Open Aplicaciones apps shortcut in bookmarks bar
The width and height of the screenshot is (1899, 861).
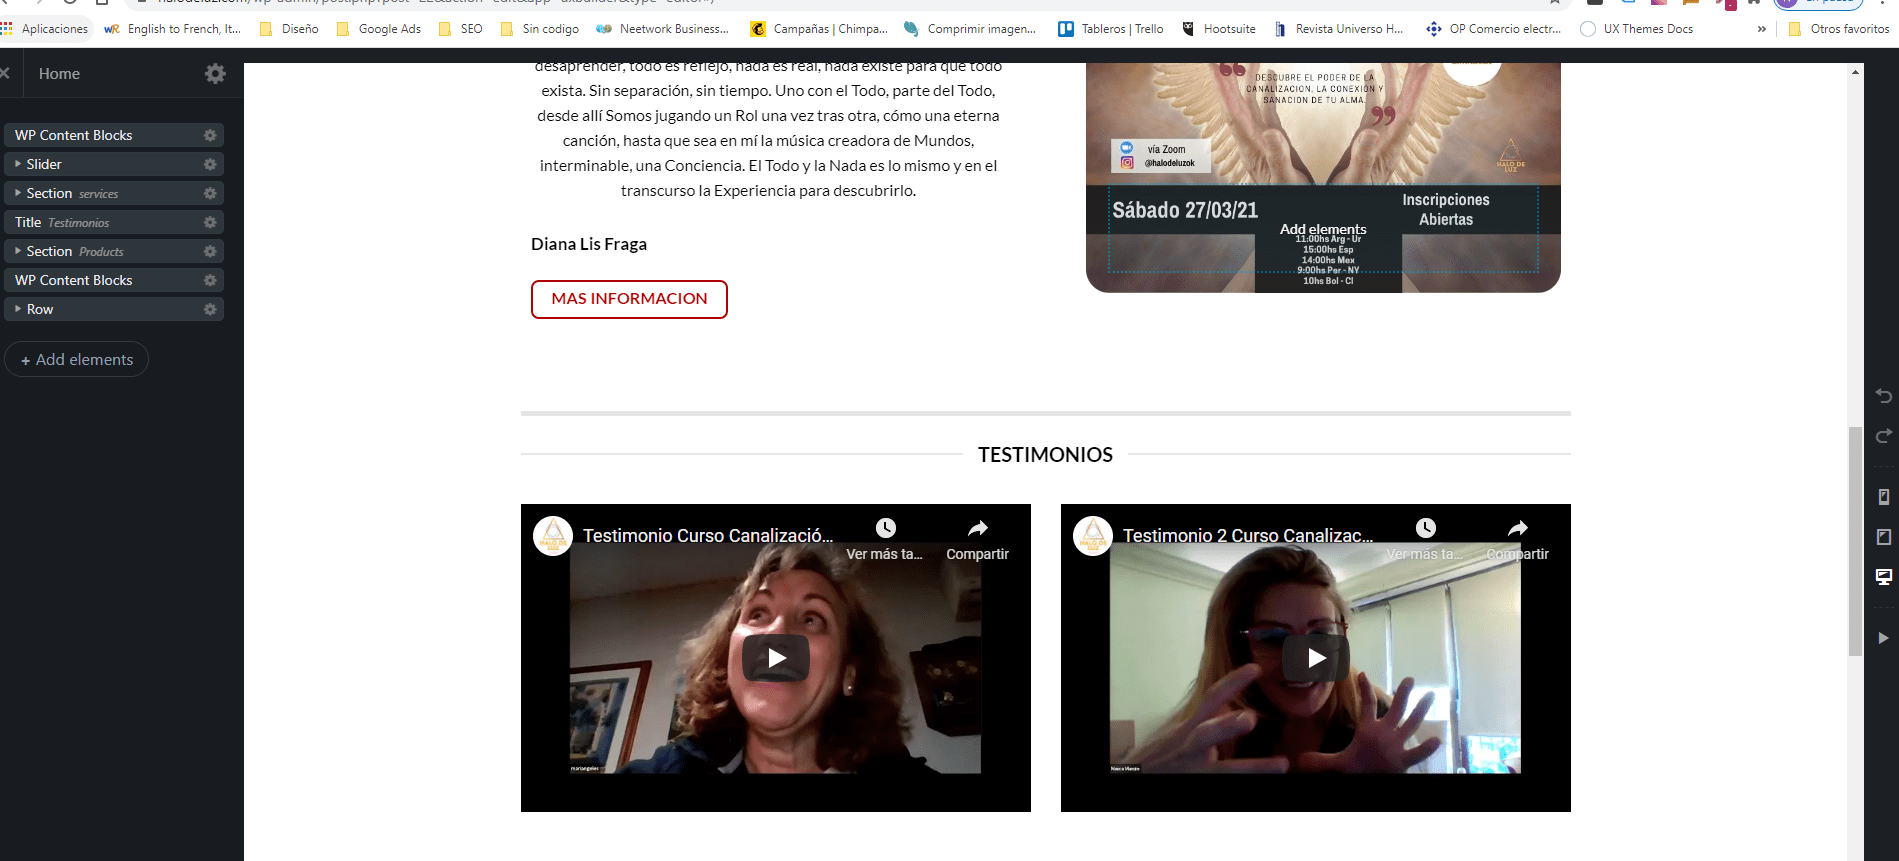[x=45, y=29]
